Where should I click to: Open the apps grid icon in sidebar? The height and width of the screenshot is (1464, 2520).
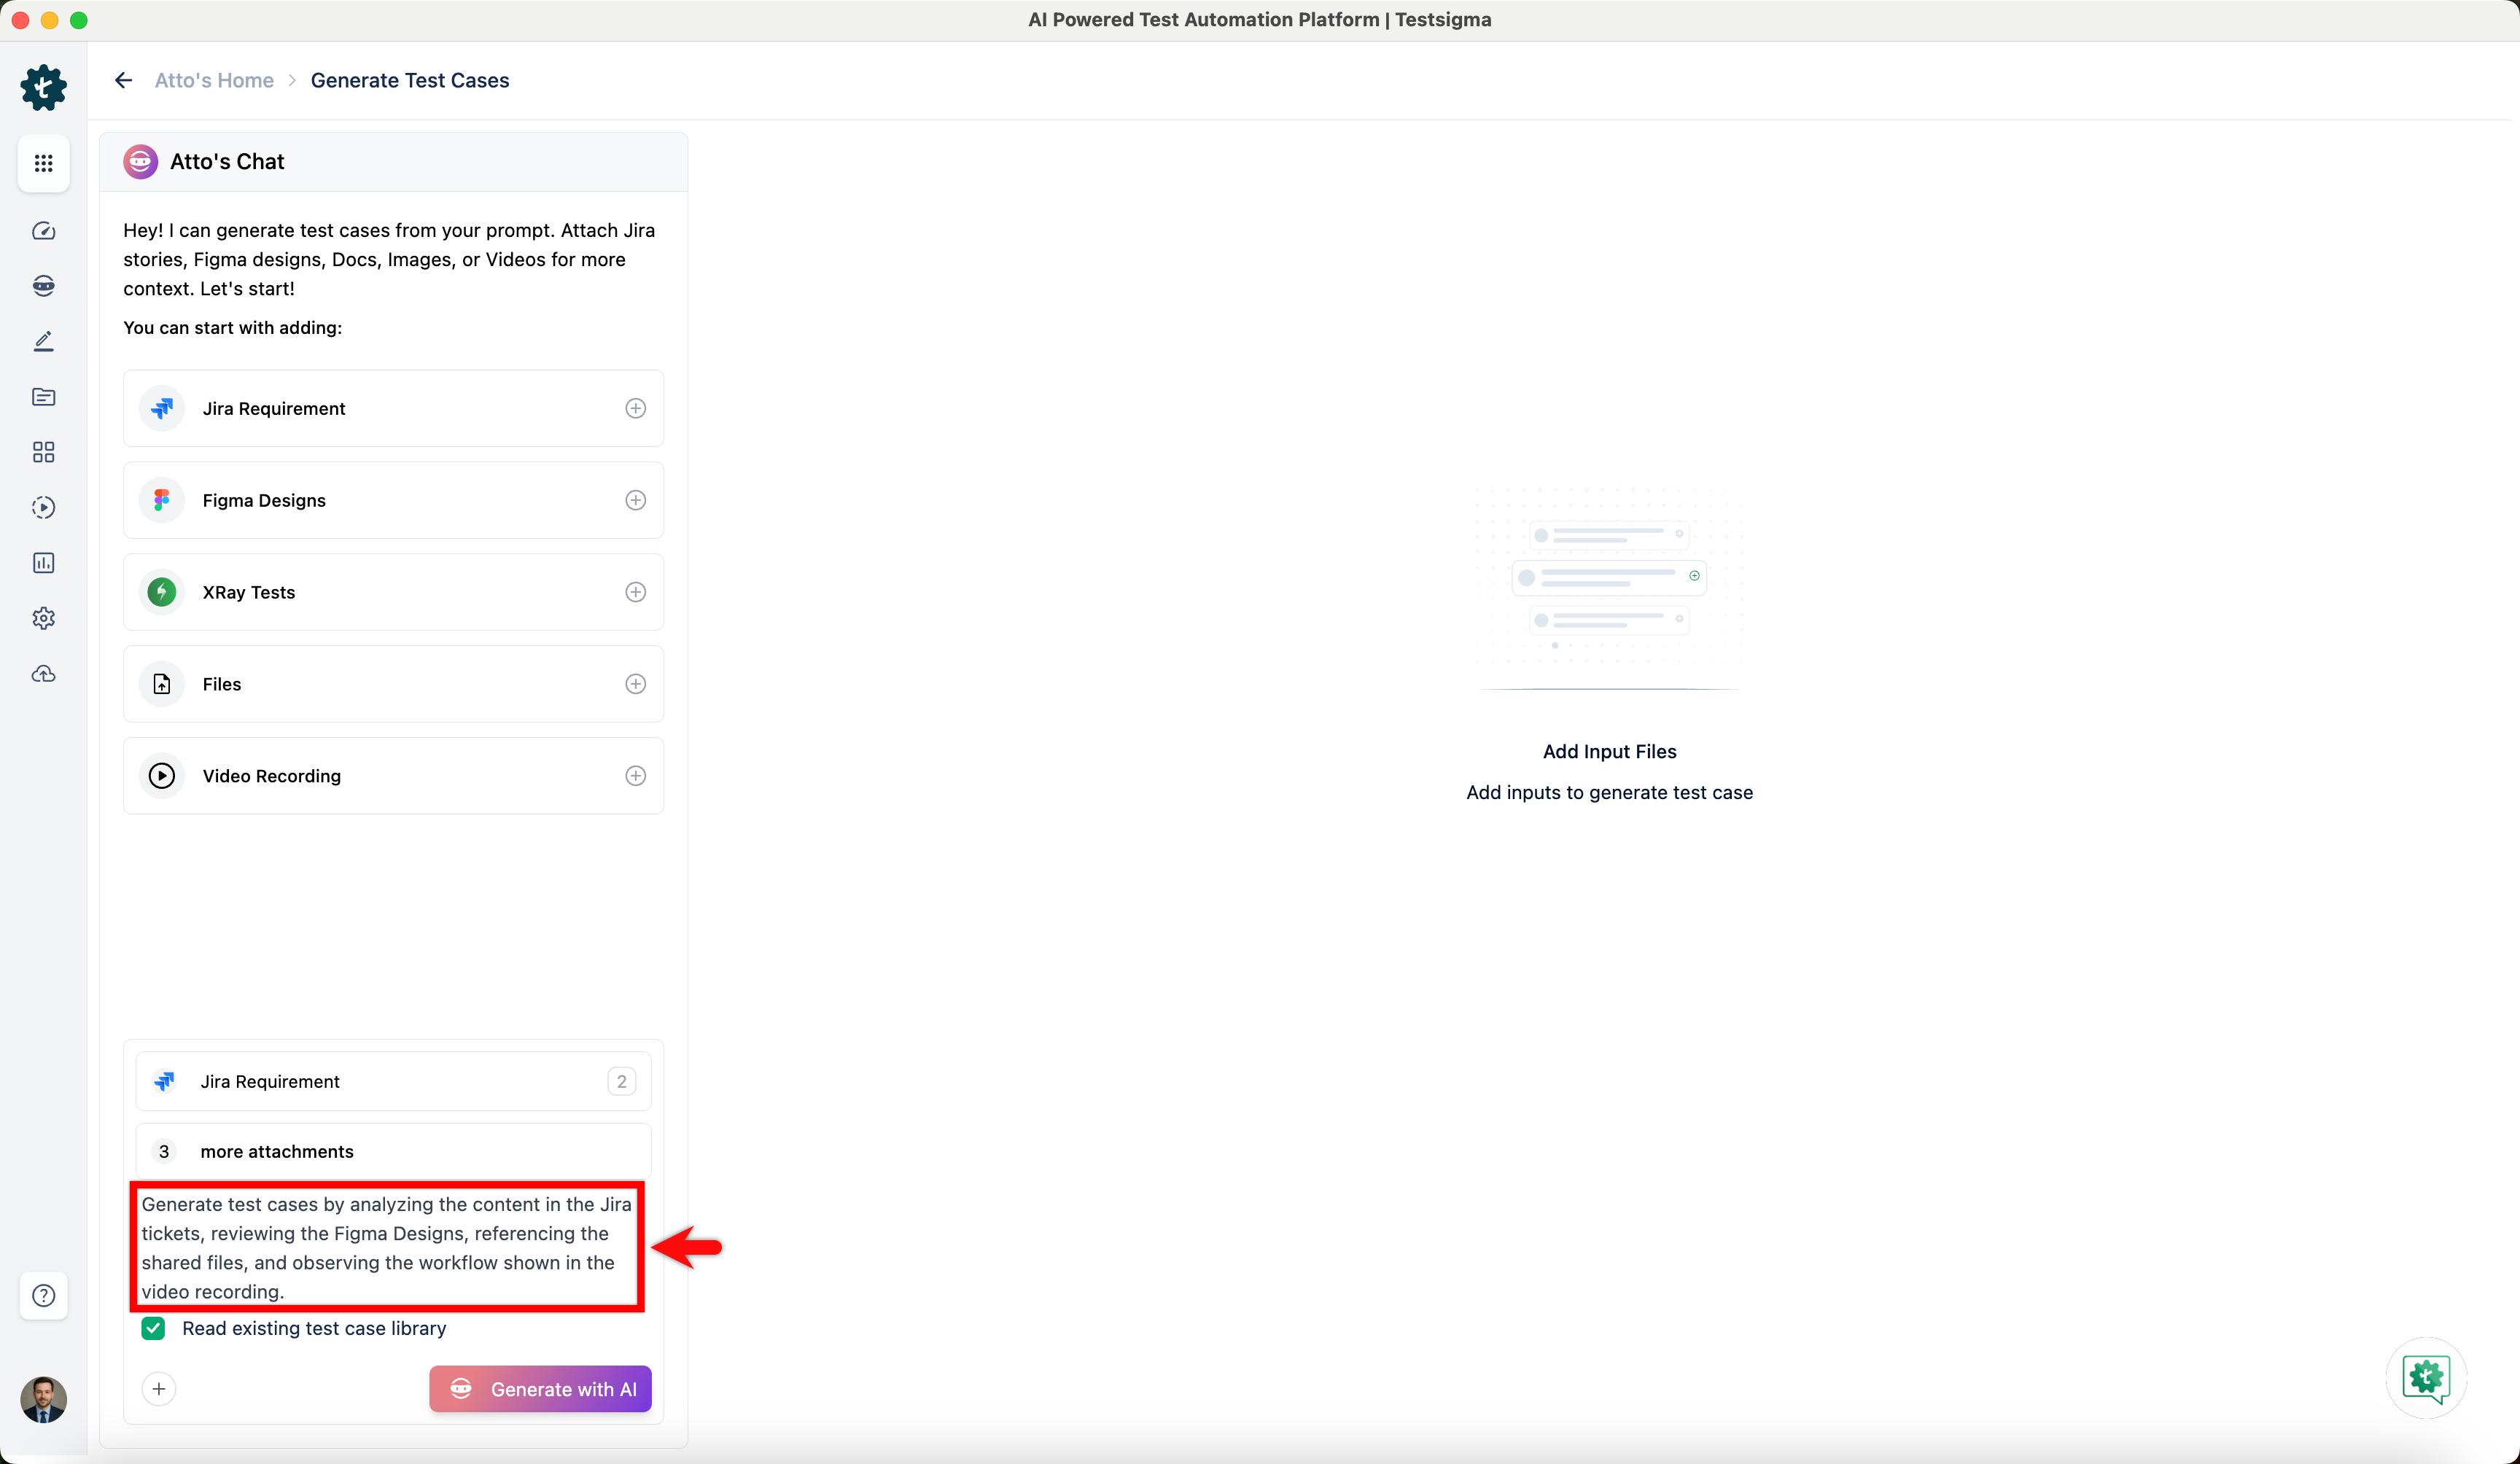(43, 163)
